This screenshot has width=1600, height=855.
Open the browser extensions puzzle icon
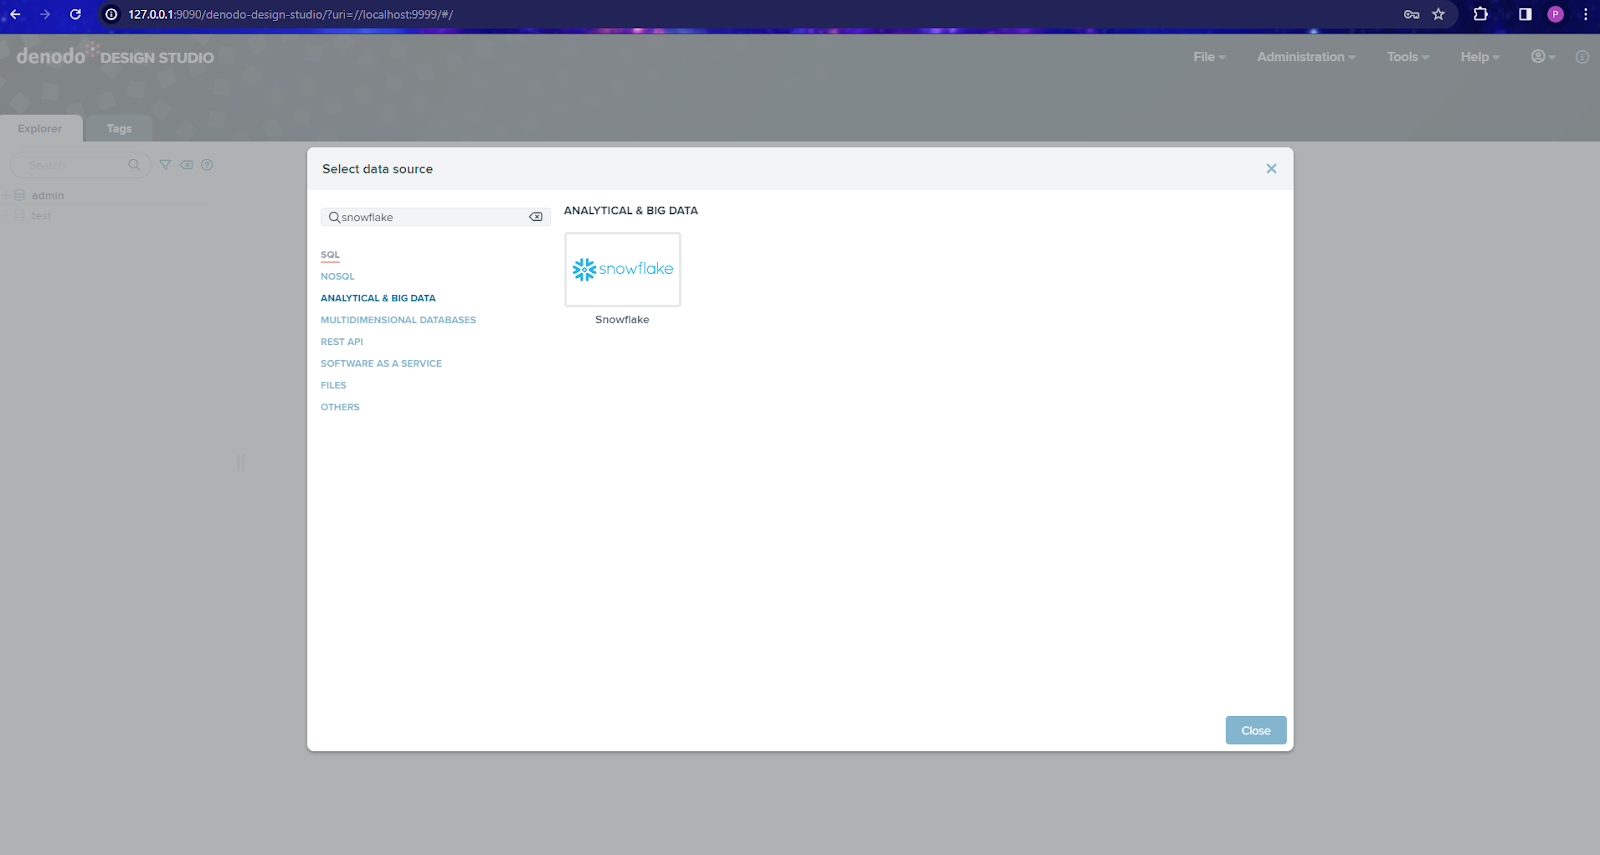pos(1481,14)
